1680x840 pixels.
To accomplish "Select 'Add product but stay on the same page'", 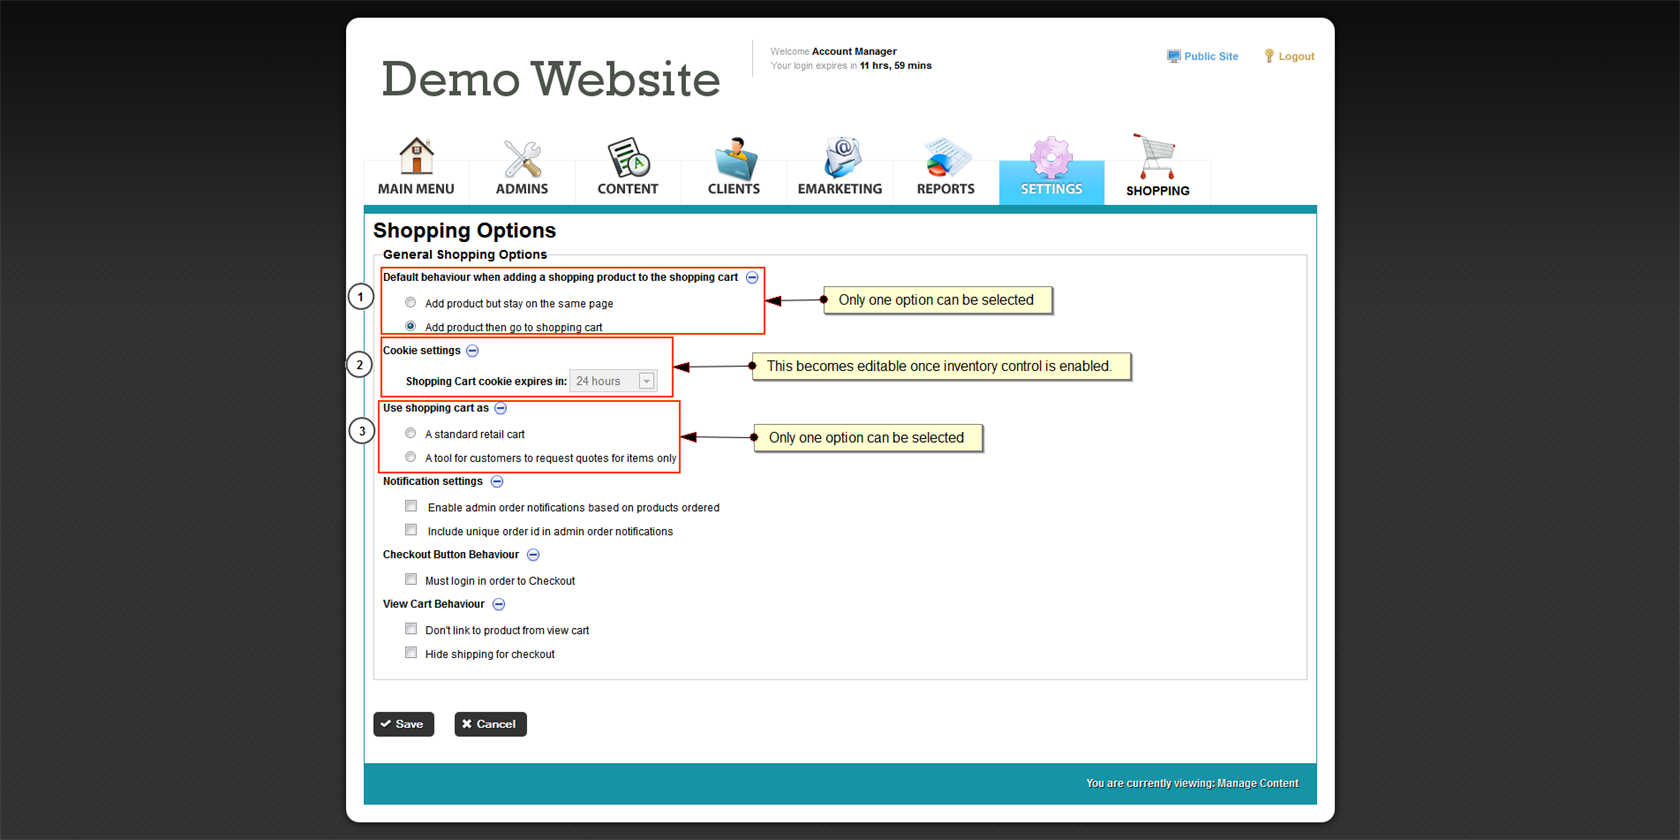I will click(411, 303).
